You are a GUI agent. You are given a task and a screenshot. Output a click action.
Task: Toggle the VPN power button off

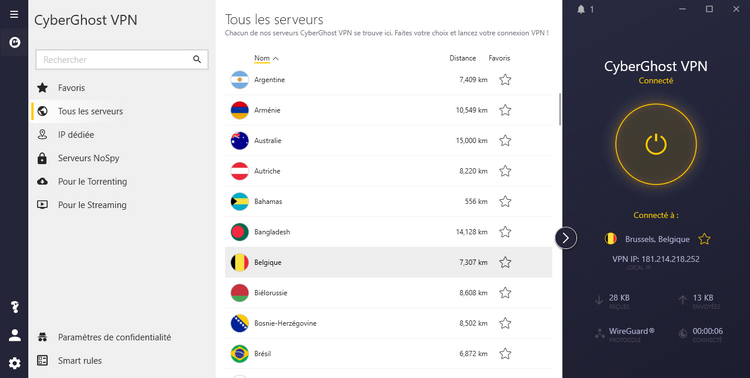656,145
